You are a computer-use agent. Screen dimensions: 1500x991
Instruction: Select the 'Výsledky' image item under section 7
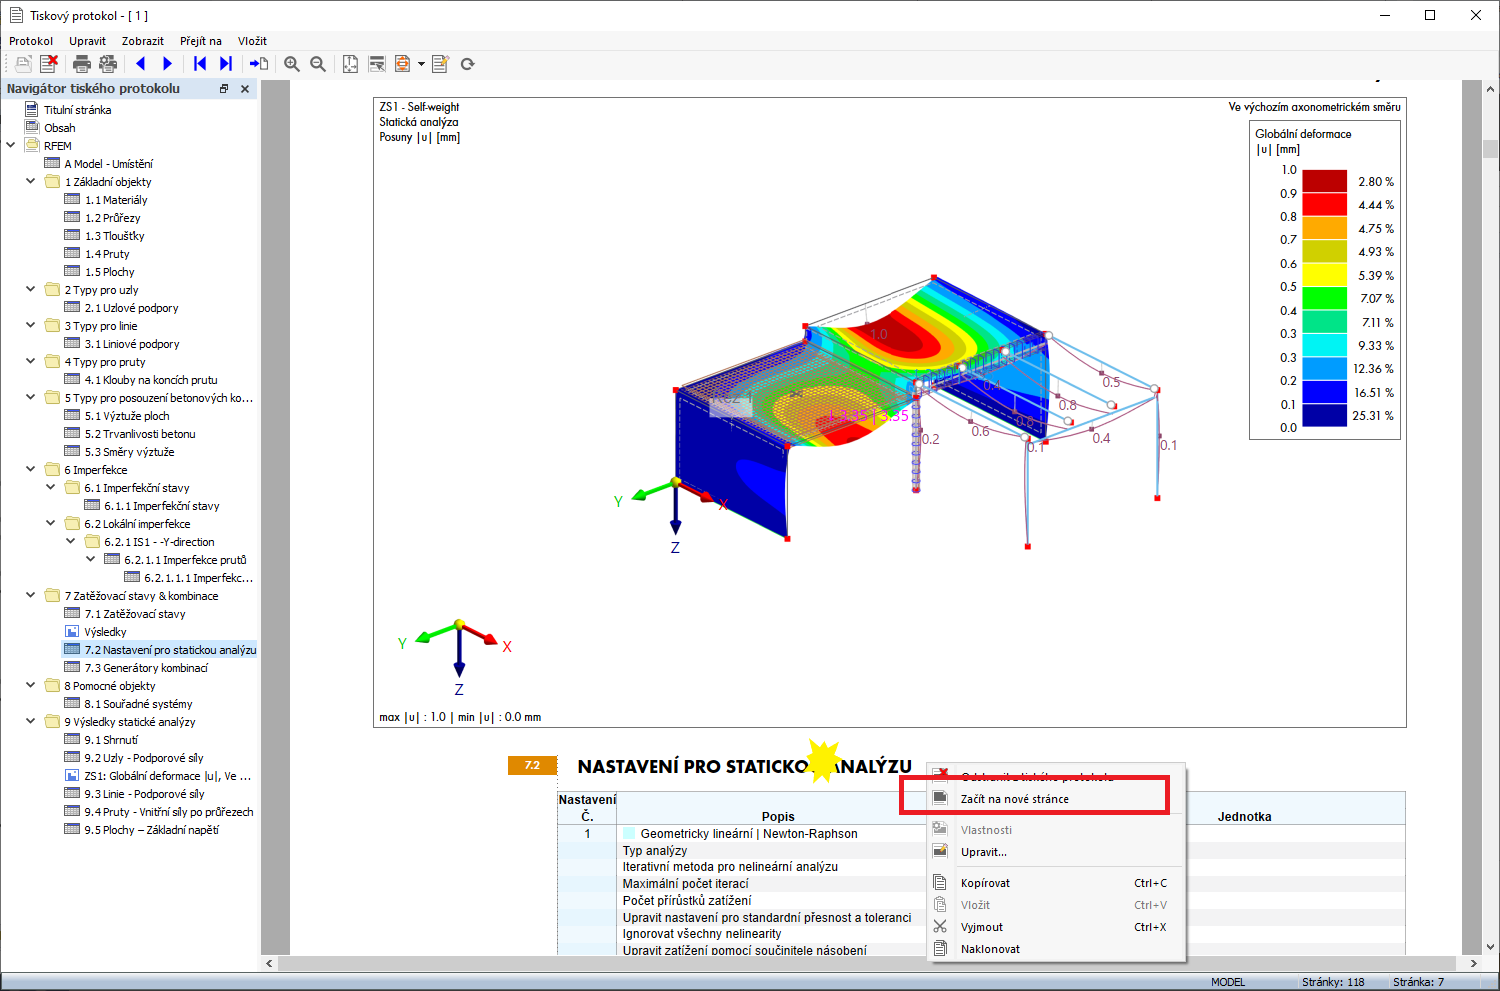tap(105, 632)
